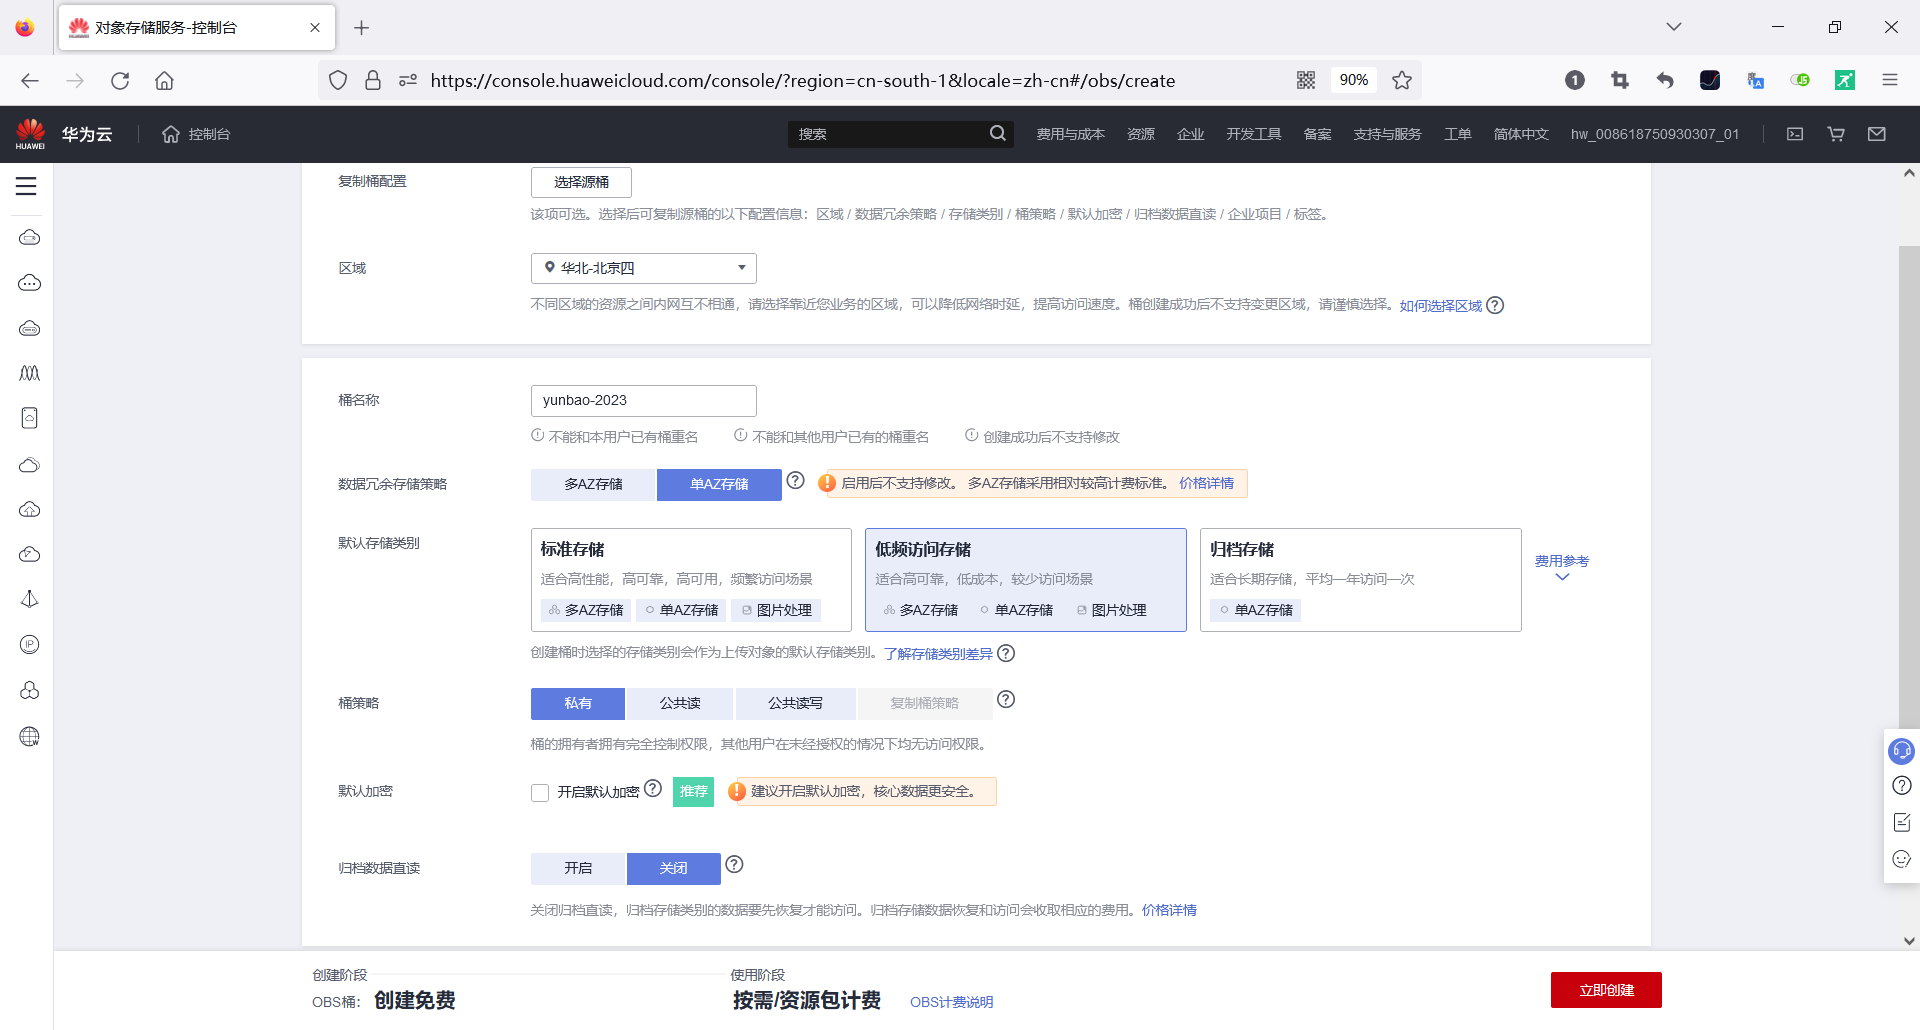Open the 资源 menu
Image resolution: width=1920 pixels, height=1030 pixels.
[1141, 134]
